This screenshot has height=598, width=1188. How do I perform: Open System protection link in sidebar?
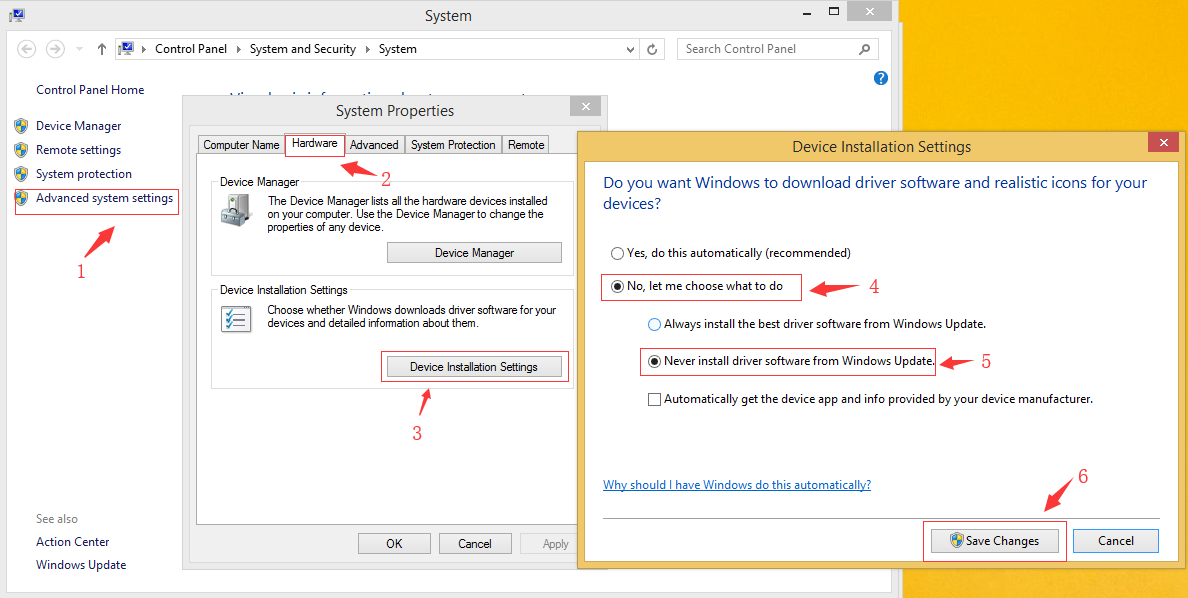click(84, 174)
